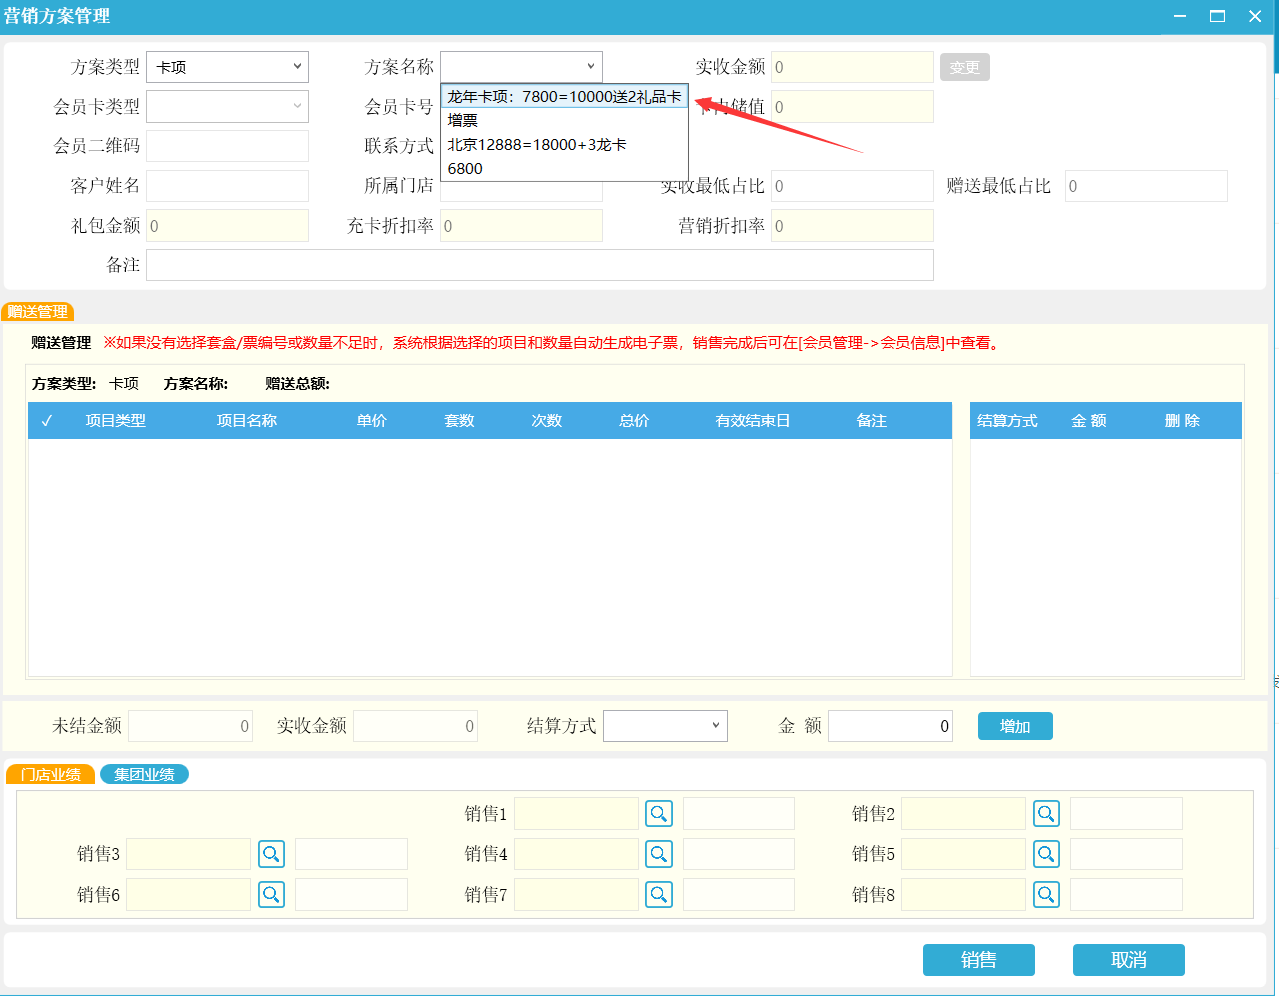The width and height of the screenshot is (1279, 998).
Task: Collapse the 方案名称 dropdown arrow
Action: point(590,67)
